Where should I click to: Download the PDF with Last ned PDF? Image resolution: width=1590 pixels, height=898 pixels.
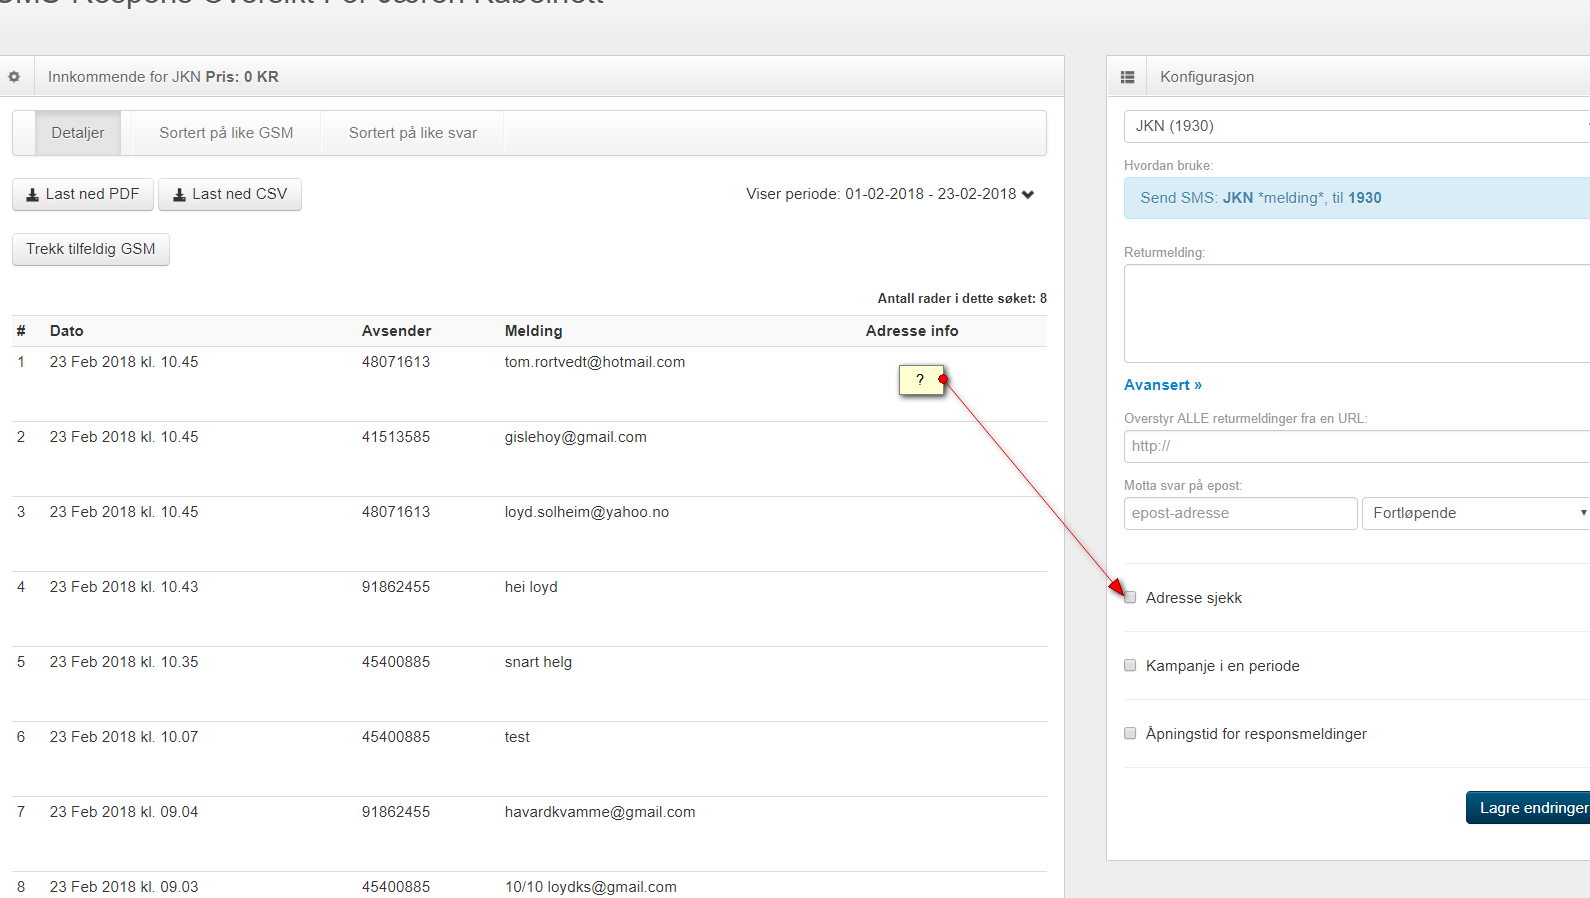point(83,194)
